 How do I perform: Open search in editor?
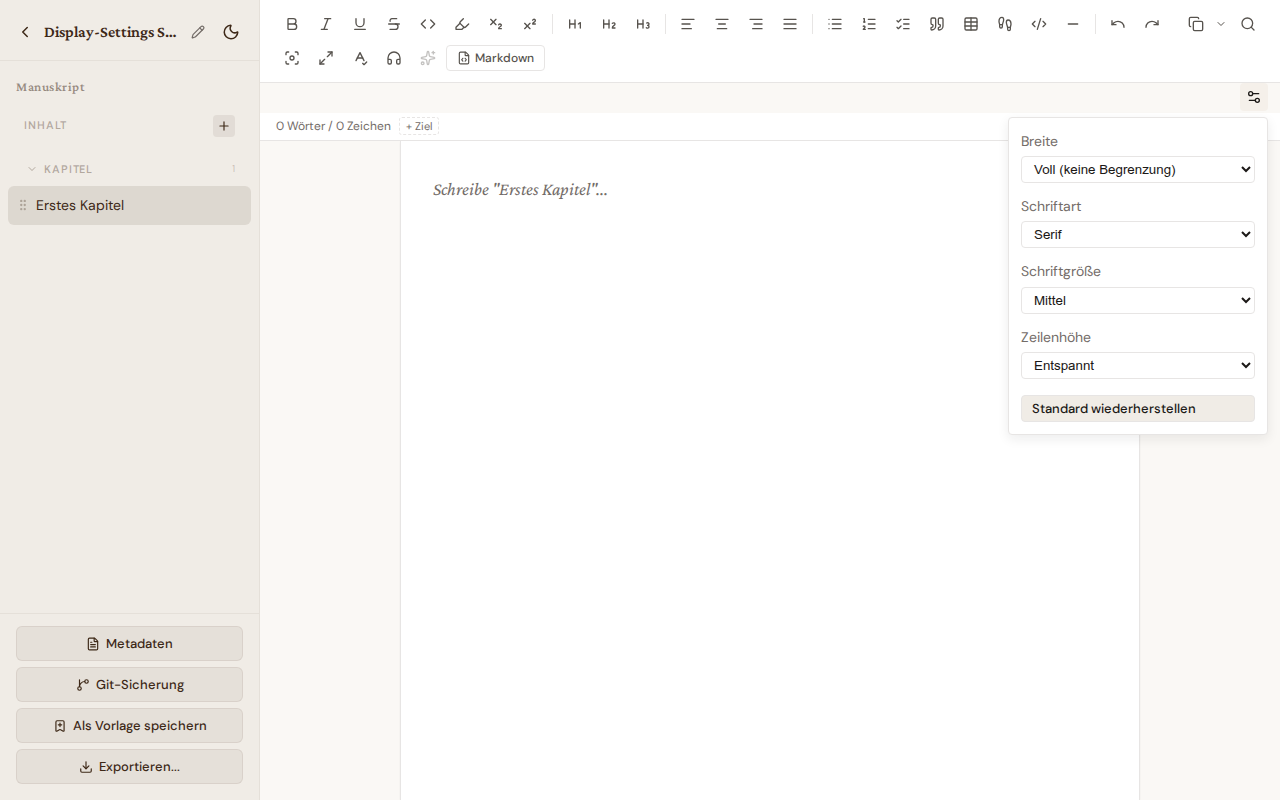pyautogui.click(x=1248, y=24)
